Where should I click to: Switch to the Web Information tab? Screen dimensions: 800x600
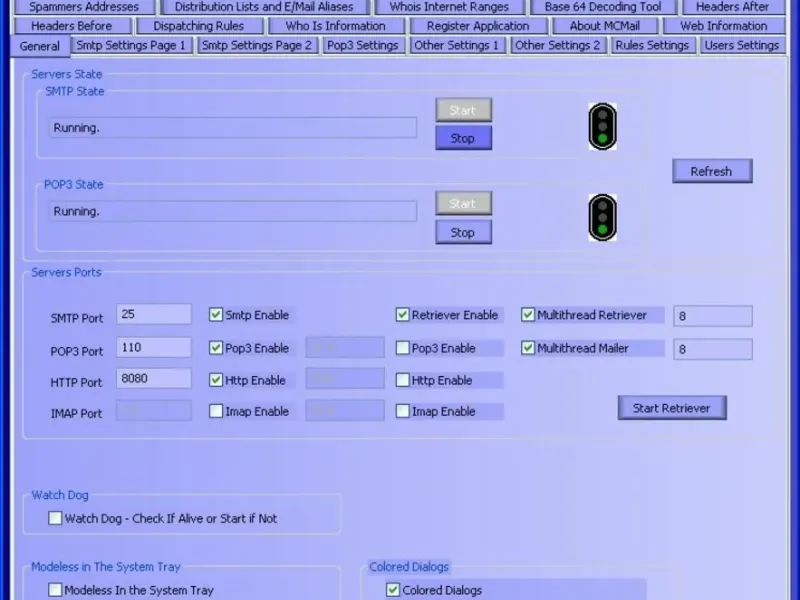point(723,26)
